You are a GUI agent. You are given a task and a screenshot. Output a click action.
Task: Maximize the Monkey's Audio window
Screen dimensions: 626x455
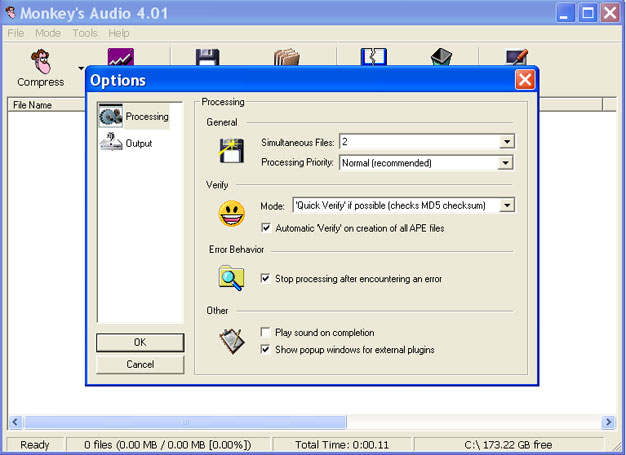pos(588,13)
